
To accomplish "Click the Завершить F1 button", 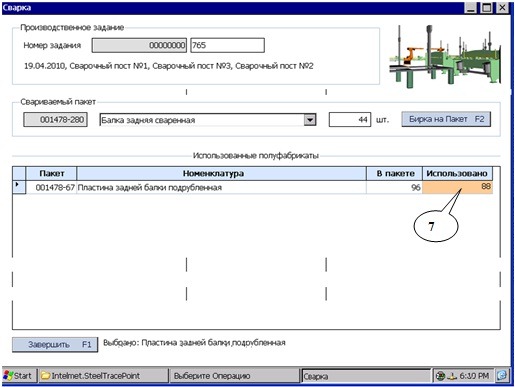I will [55, 344].
